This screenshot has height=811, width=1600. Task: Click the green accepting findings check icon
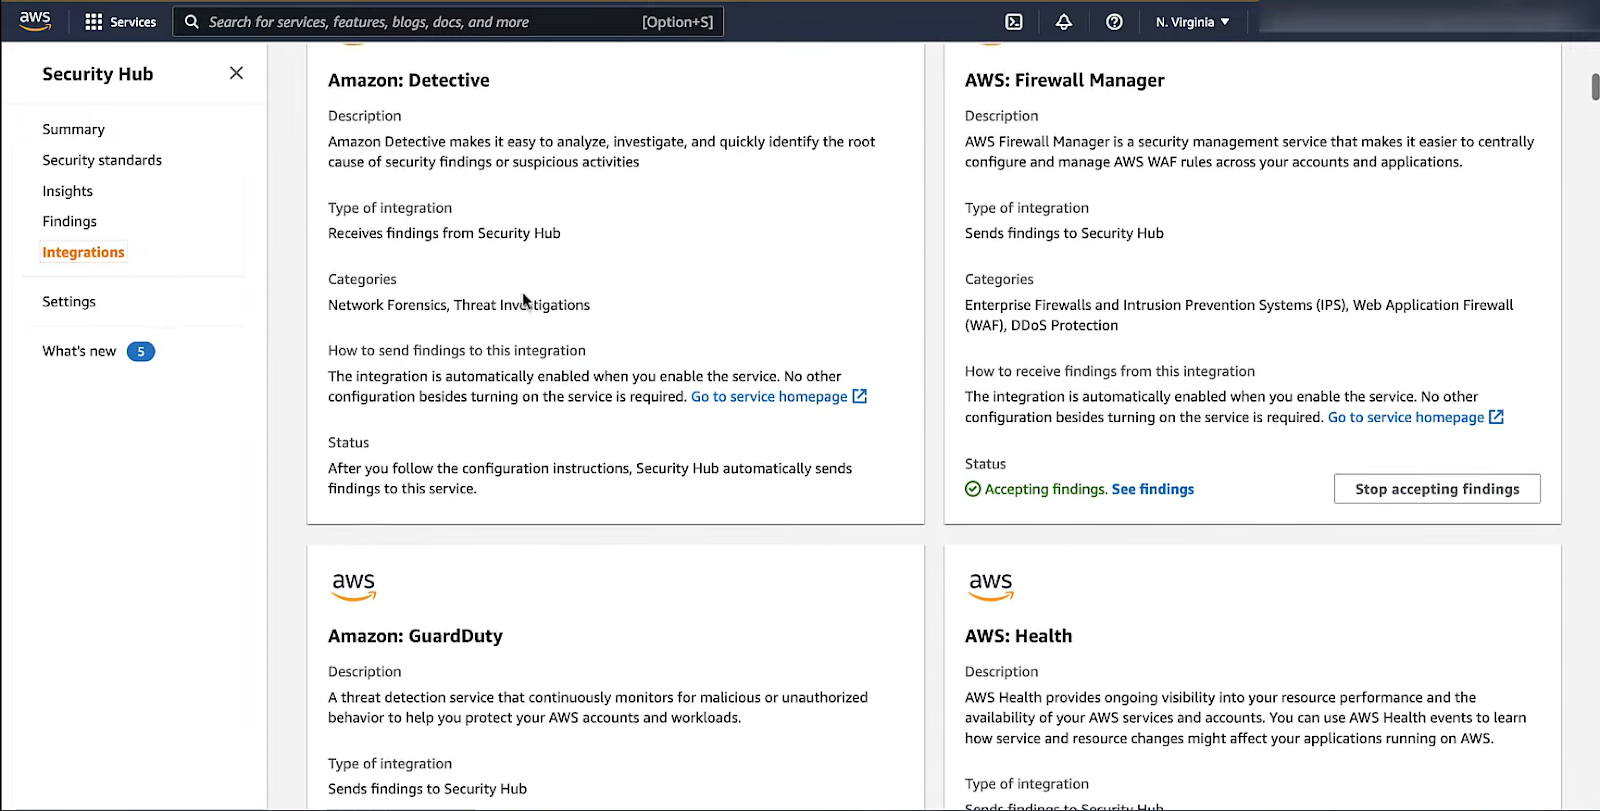[x=973, y=489]
